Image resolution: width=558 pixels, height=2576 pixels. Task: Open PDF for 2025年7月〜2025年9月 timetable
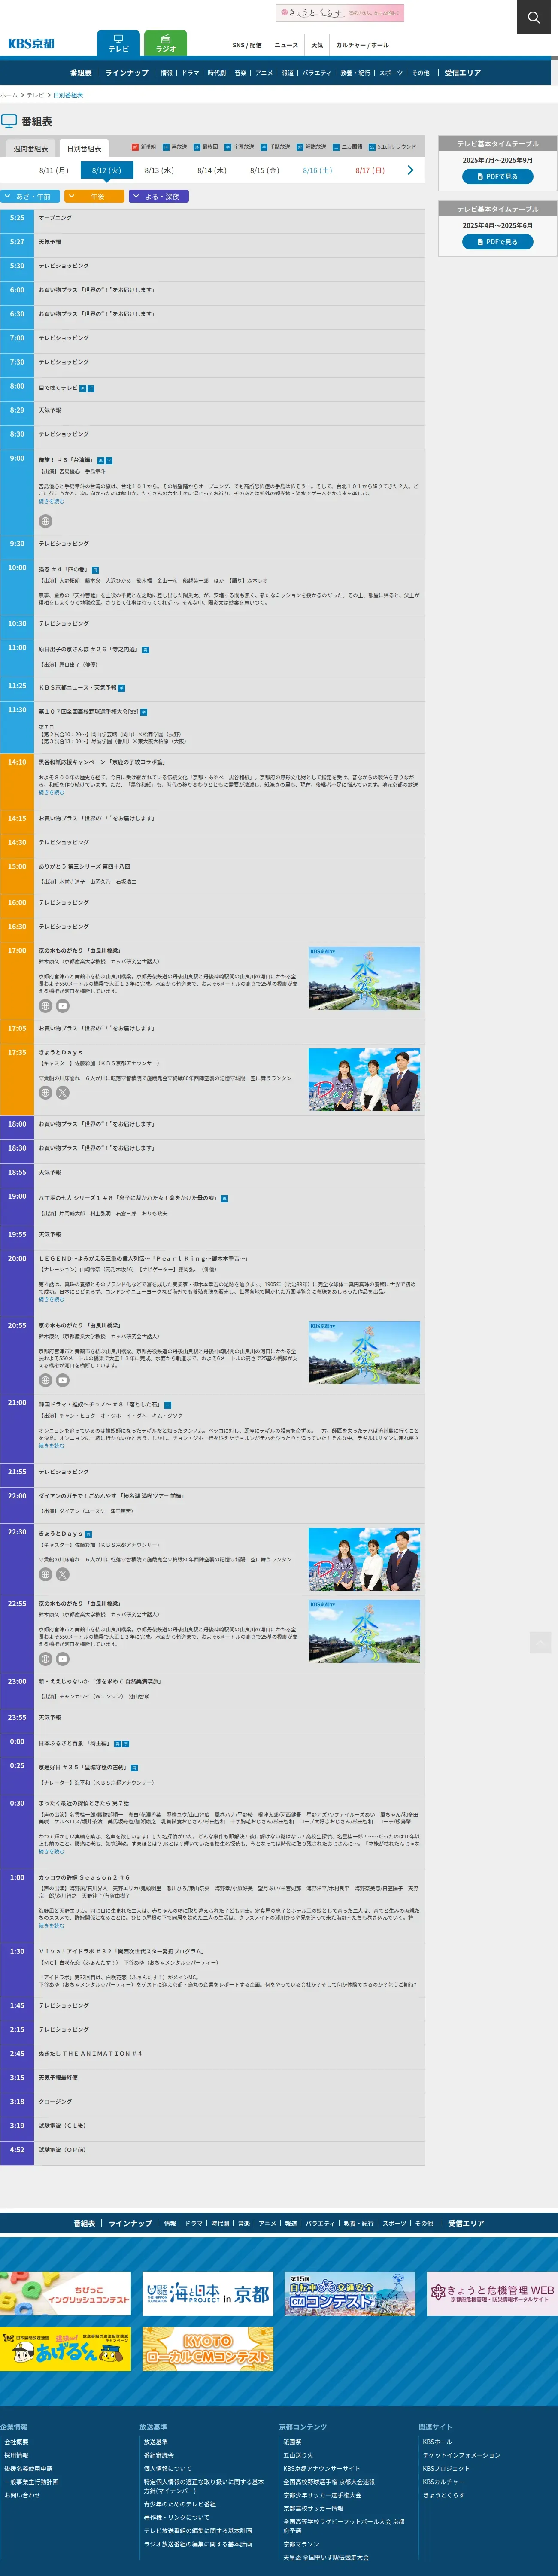point(497,176)
